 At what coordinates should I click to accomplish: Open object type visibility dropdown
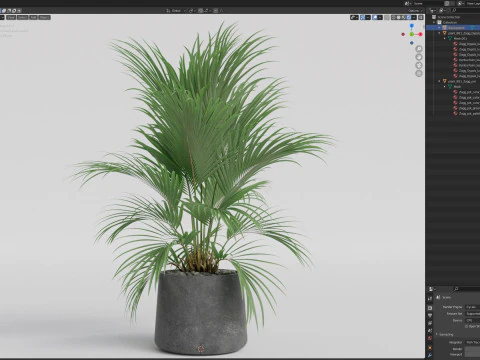click(x=354, y=17)
